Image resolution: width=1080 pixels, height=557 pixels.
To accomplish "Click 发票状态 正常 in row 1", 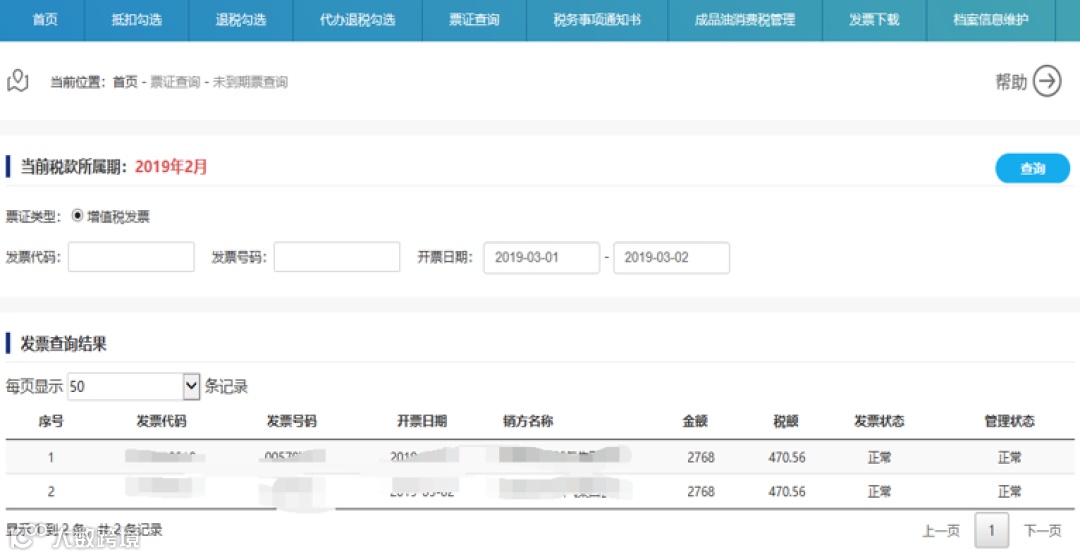I will (880, 457).
